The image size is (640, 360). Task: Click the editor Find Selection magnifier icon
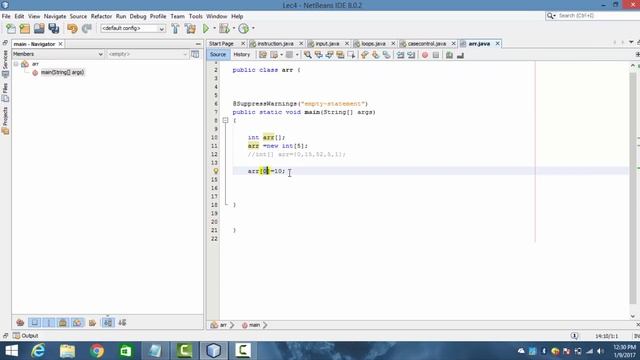pos(308,55)
